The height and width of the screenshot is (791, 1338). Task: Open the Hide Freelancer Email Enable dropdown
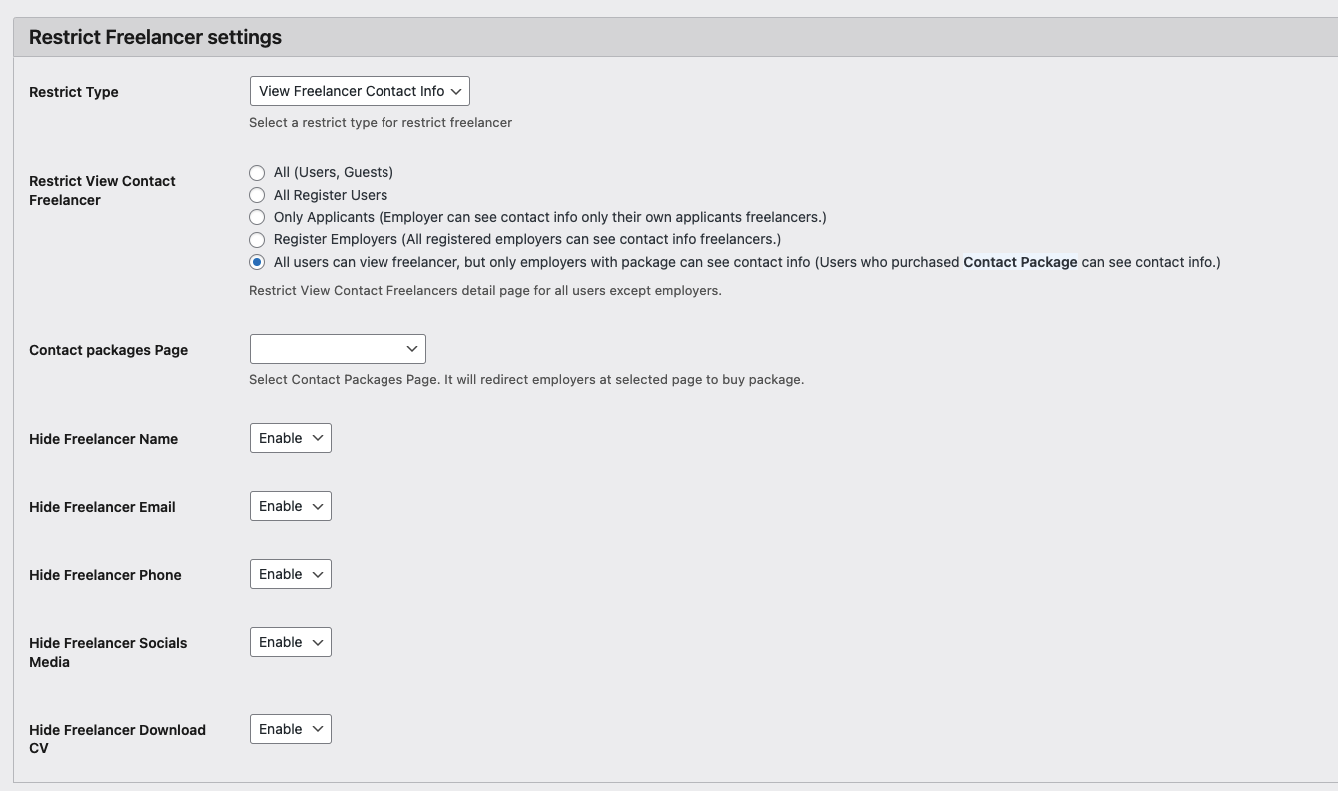click(290, 506)
